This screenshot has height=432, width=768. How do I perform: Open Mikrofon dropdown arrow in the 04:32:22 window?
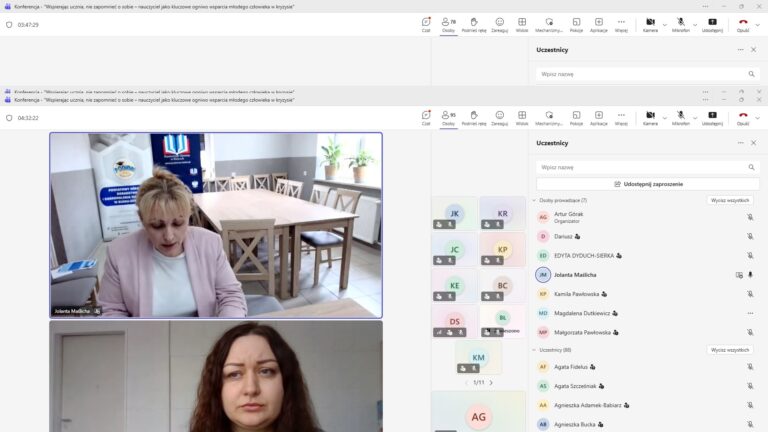pyautogui.click(x=695, y=118)
